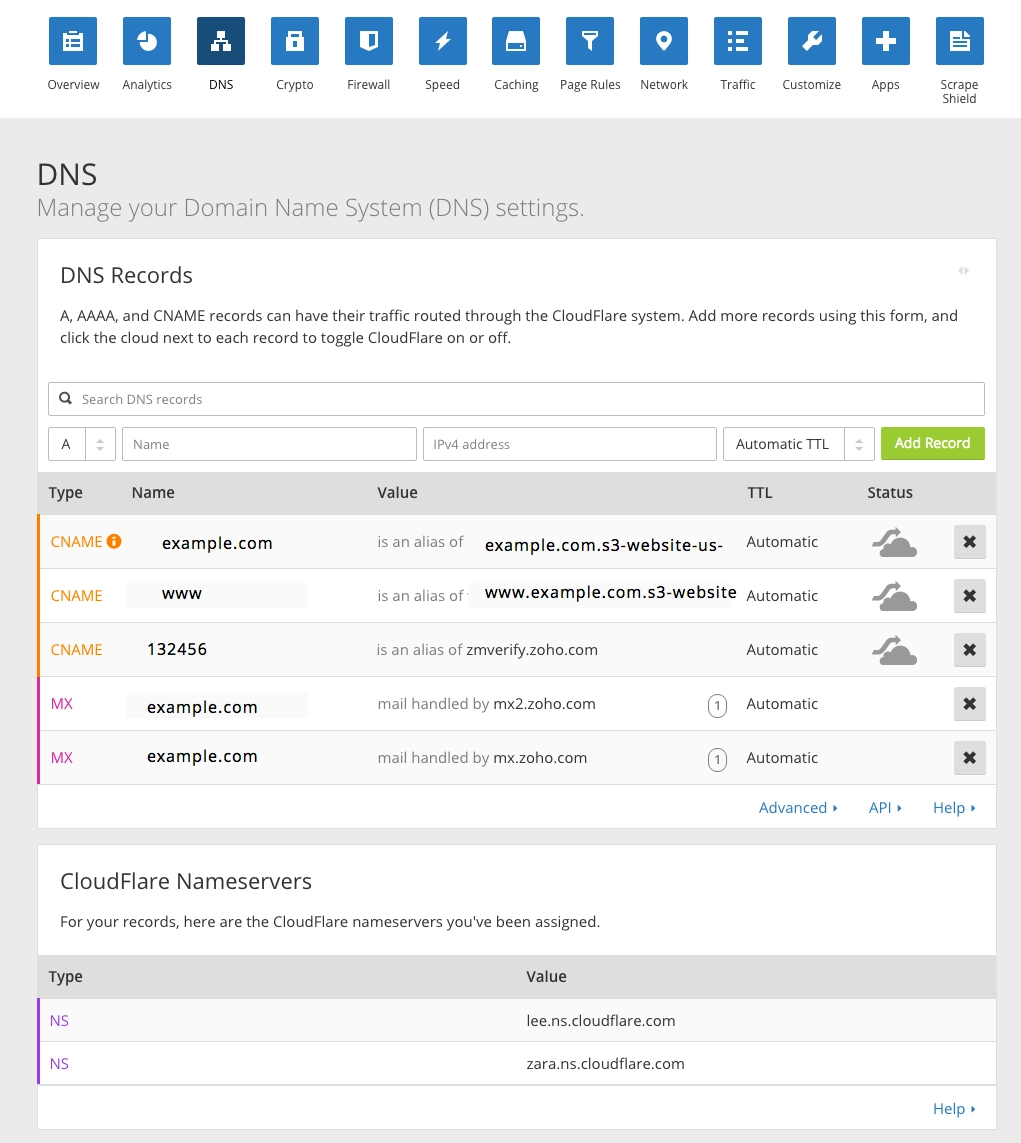Click Automatic TTL of 132456 record
This screenshot has height=1143, width=1021.
tap(782, 649)
